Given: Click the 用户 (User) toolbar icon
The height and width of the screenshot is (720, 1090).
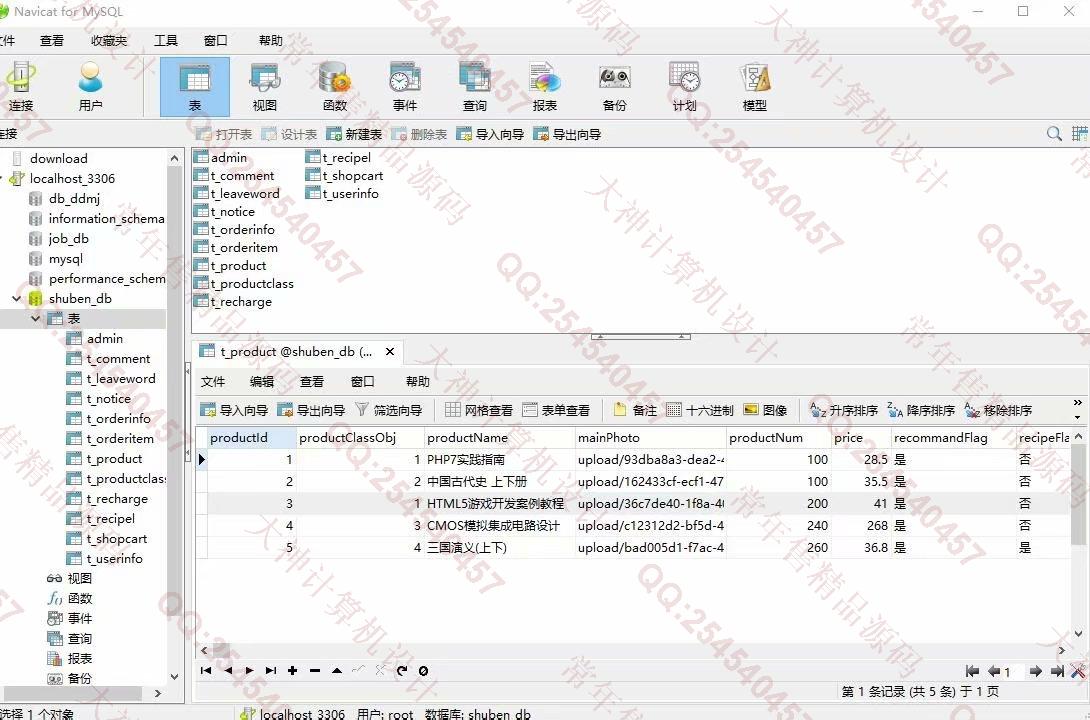Looking at the screenshot, I should click(x=90, y=86).
